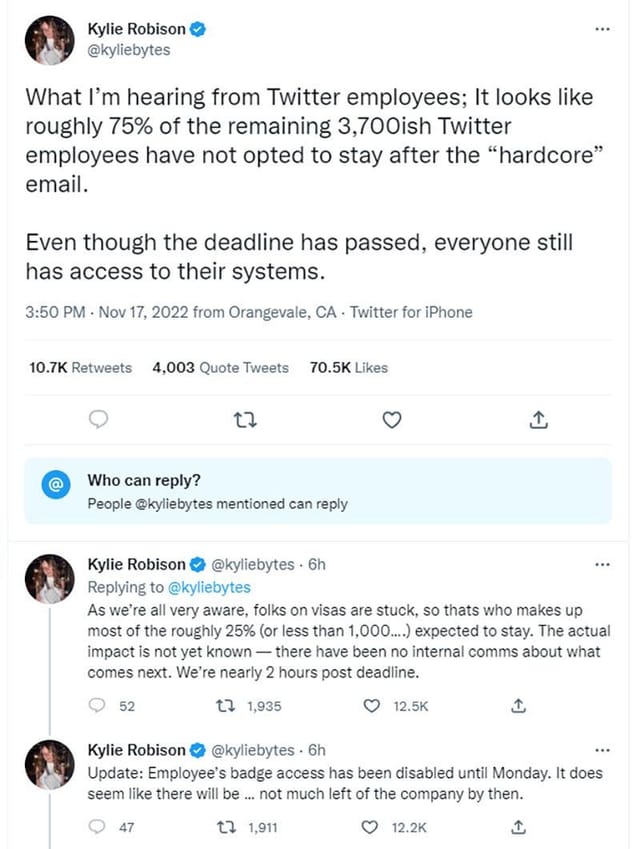View the 10.7K Retweets list

pos(79,367)
